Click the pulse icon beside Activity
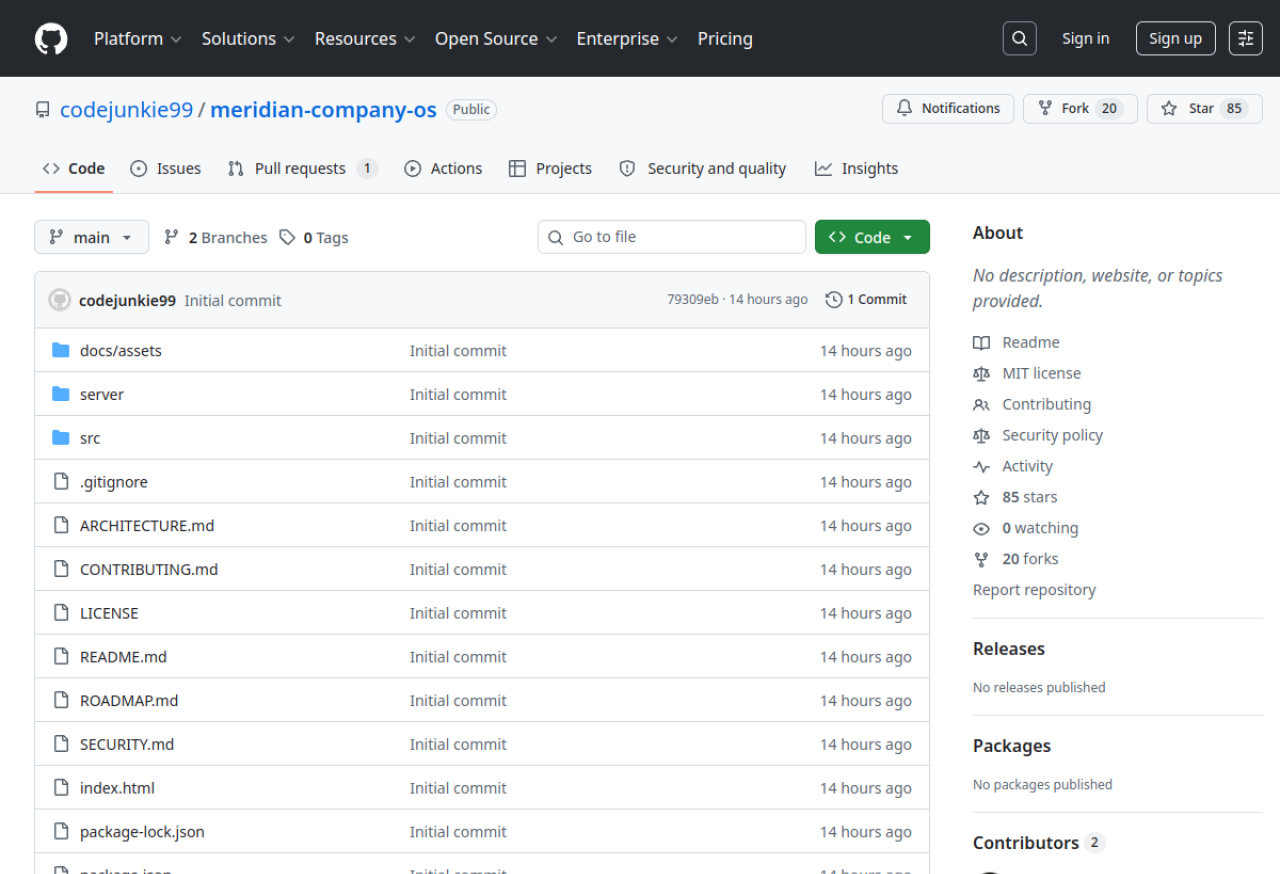Image resolution: width=1280 pixels, height=874 pixels. pos(982,466)
